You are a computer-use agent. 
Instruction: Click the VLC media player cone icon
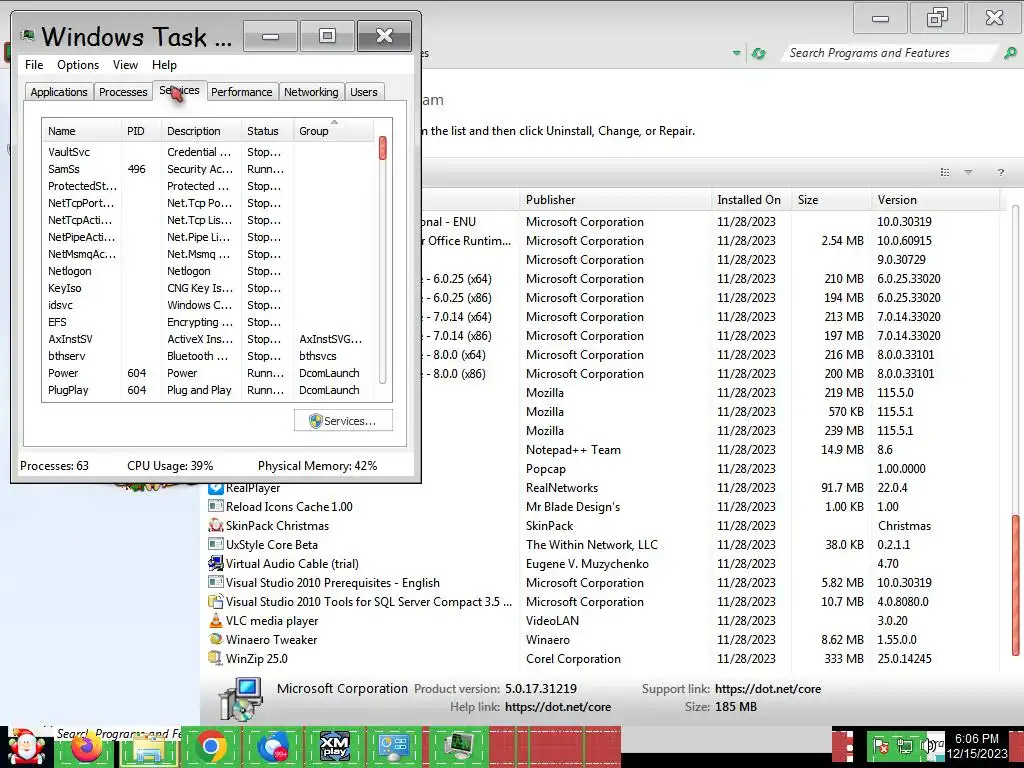pyautogui.click(x=216, y=620)
